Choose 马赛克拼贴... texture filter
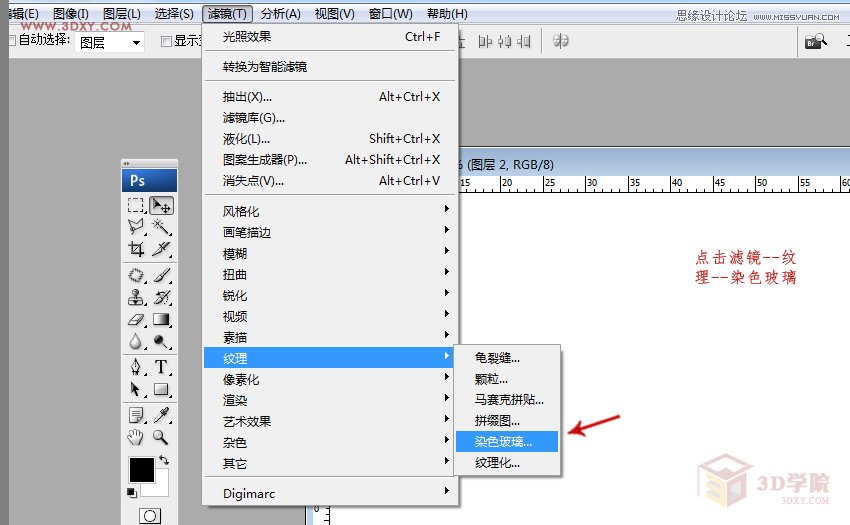Screen dimensions: 850x525 [x=507, y=400]
